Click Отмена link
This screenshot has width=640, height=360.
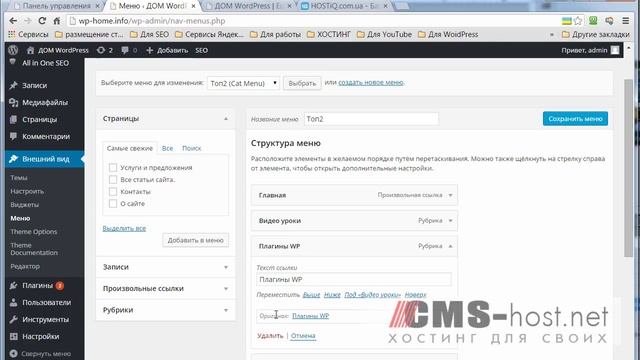click(x=303, y=336)
